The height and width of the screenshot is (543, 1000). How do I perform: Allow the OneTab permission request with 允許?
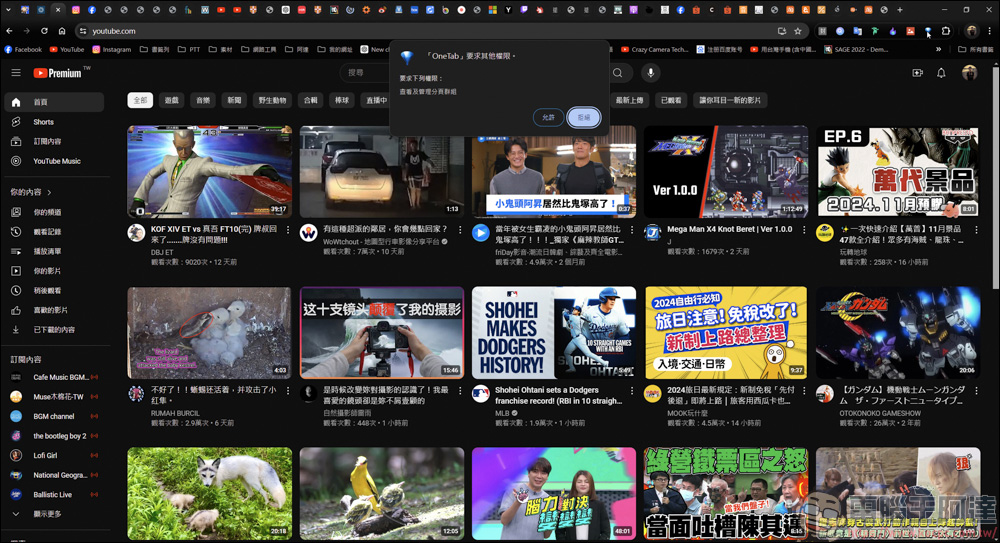pos(548,117)
